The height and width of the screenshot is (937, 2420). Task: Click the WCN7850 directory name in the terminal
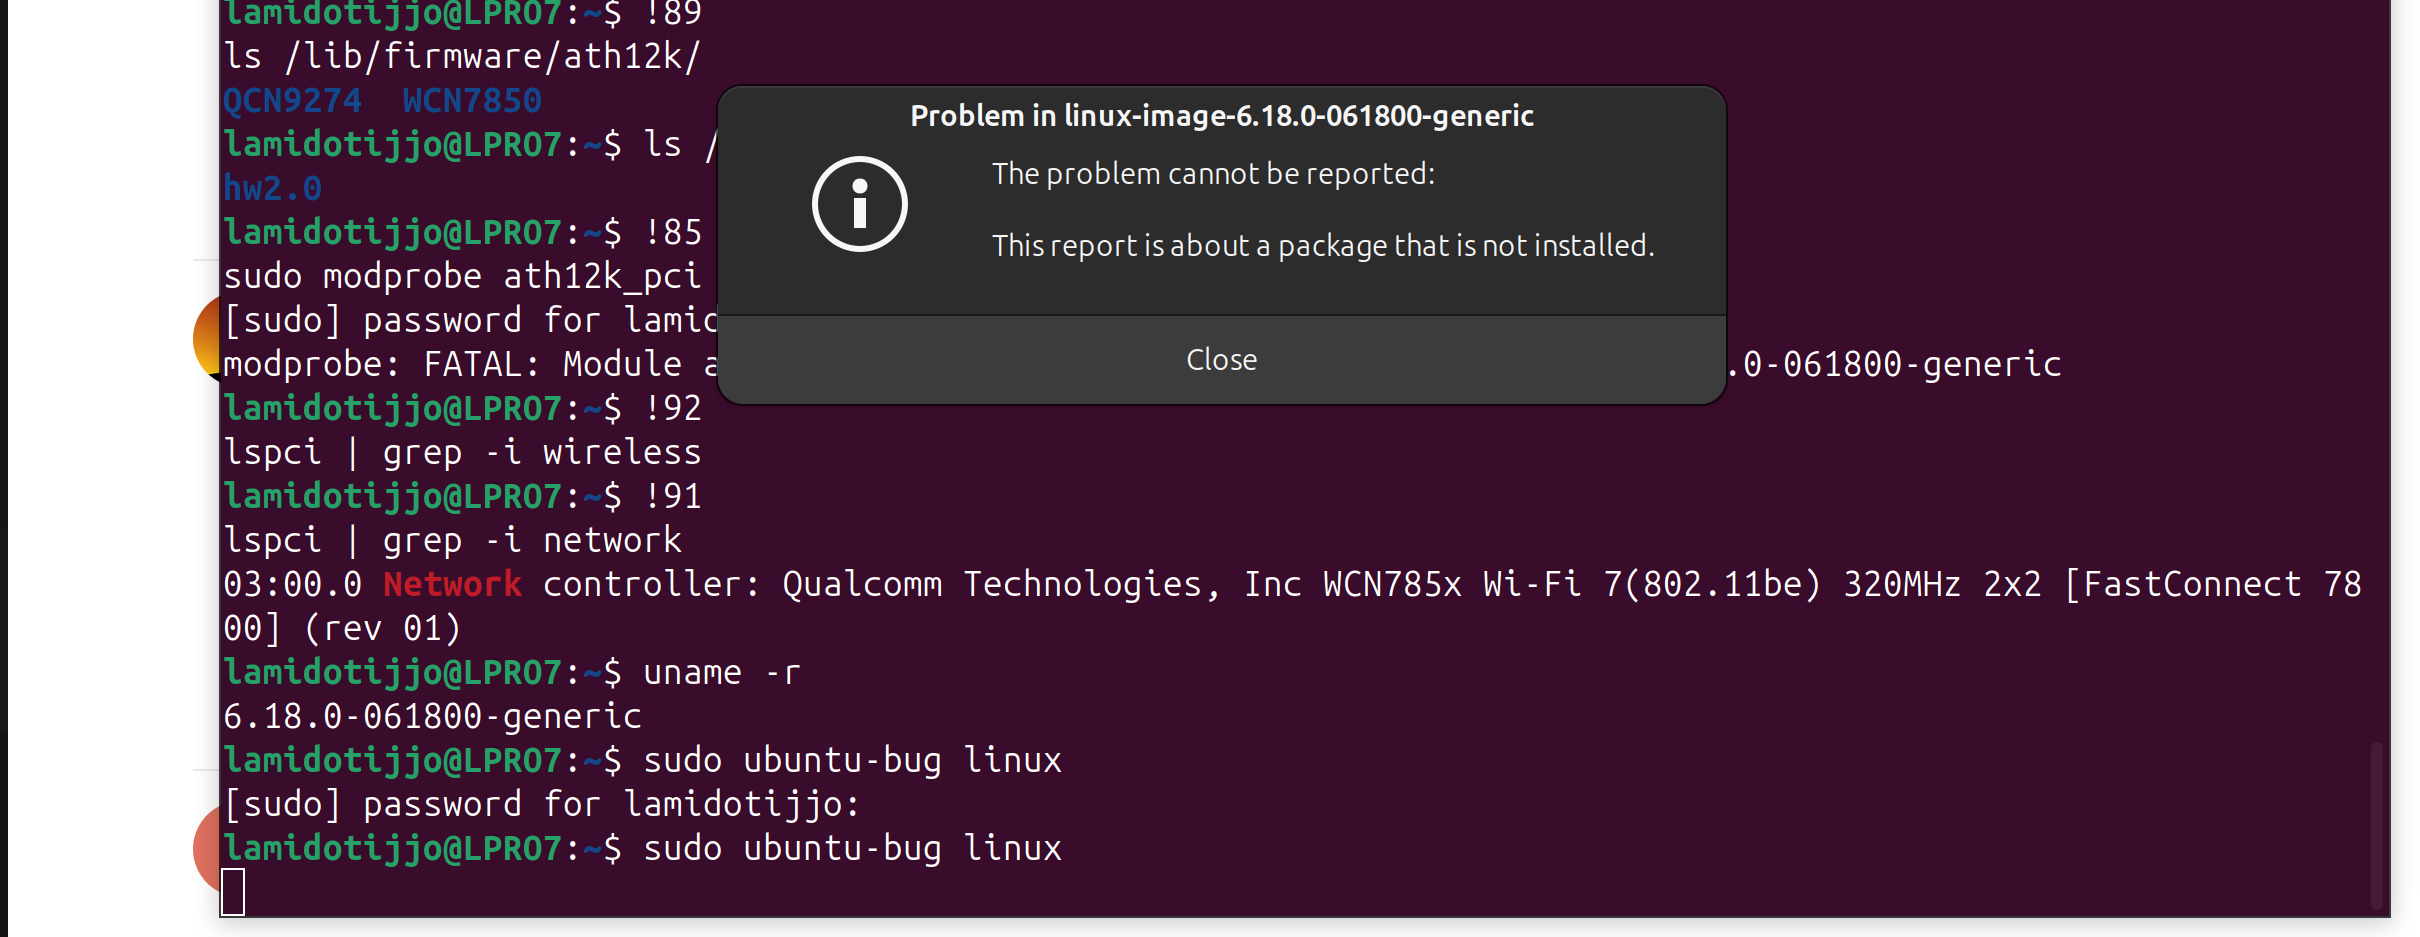click(472, 101)
